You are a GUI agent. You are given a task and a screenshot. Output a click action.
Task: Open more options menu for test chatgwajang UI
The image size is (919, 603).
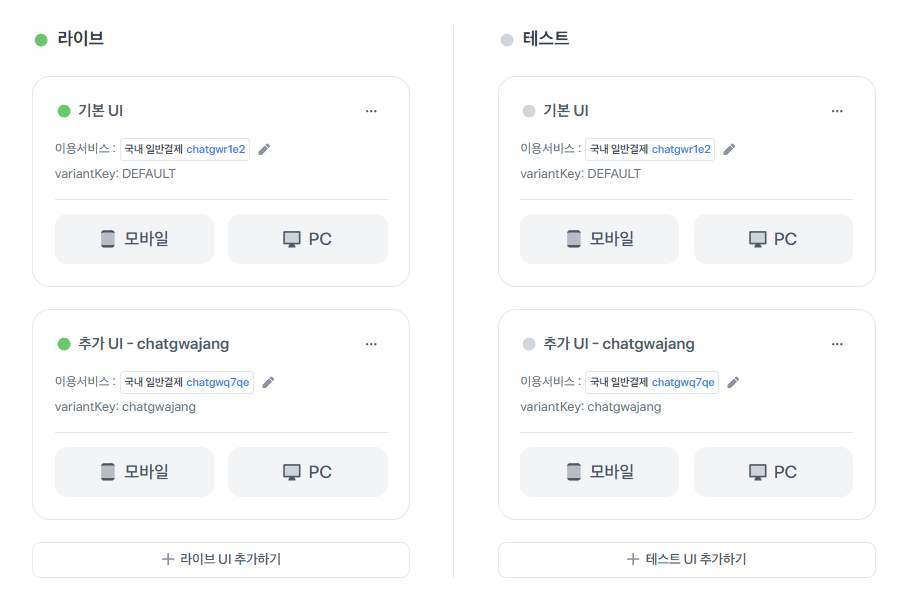[837, 344]
